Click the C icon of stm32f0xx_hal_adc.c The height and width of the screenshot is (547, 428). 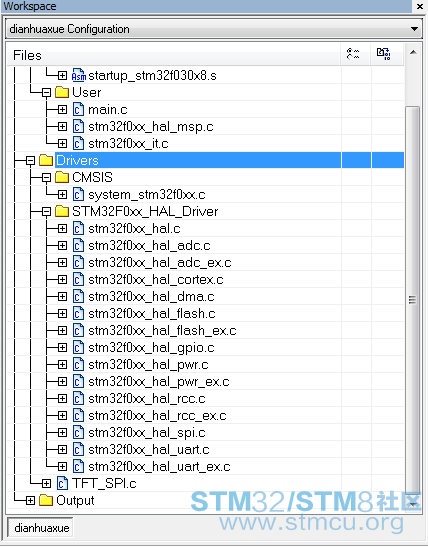point(78,246)
